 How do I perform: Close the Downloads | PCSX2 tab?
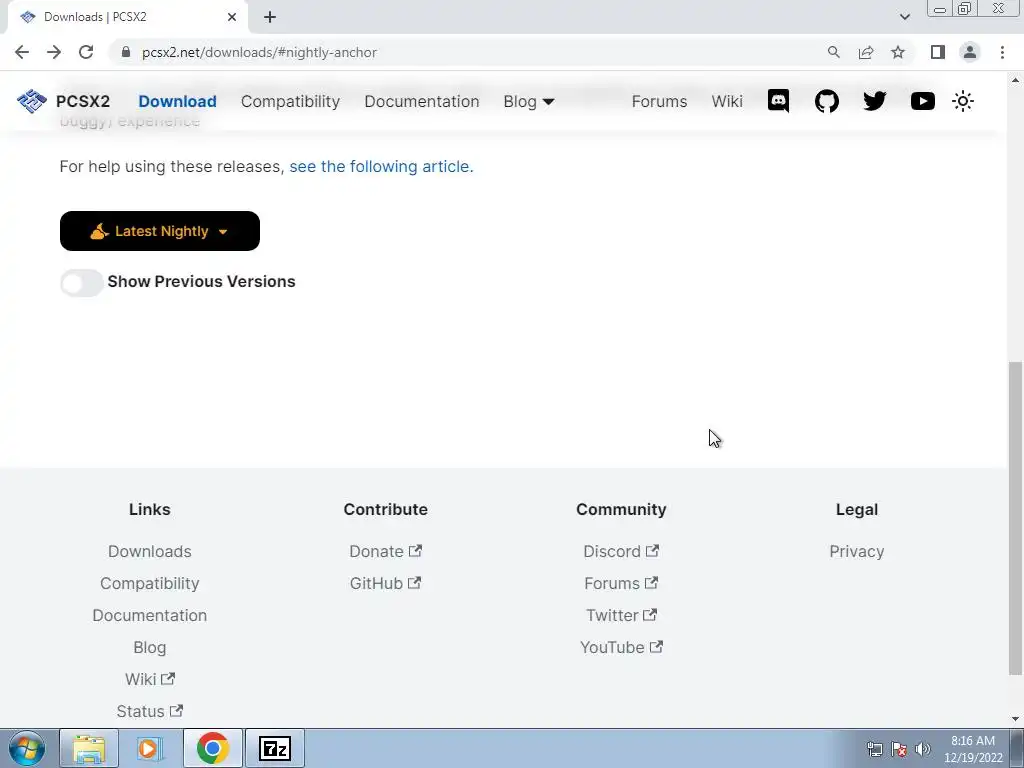pyautogui.click(x=232, y=17)
